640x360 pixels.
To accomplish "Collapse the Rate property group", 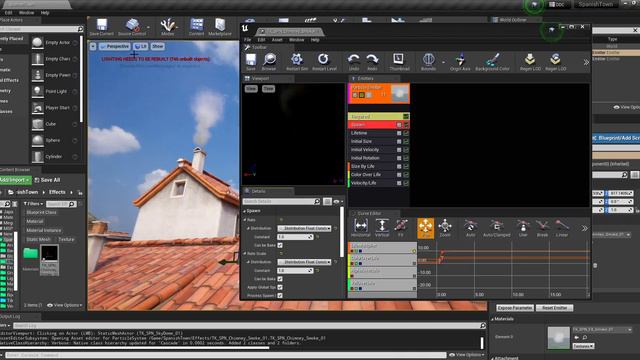I will (245, 220).
